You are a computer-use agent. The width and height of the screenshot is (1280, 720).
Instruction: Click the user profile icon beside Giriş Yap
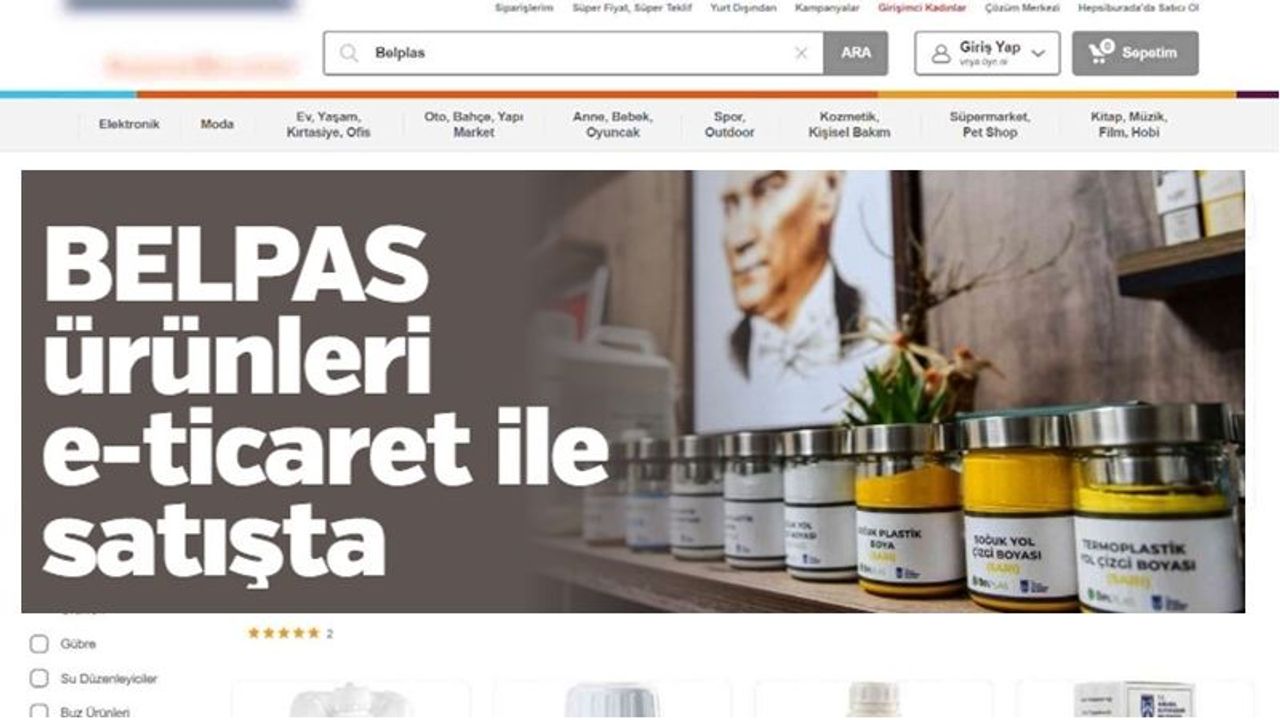[x=940, y=54]
